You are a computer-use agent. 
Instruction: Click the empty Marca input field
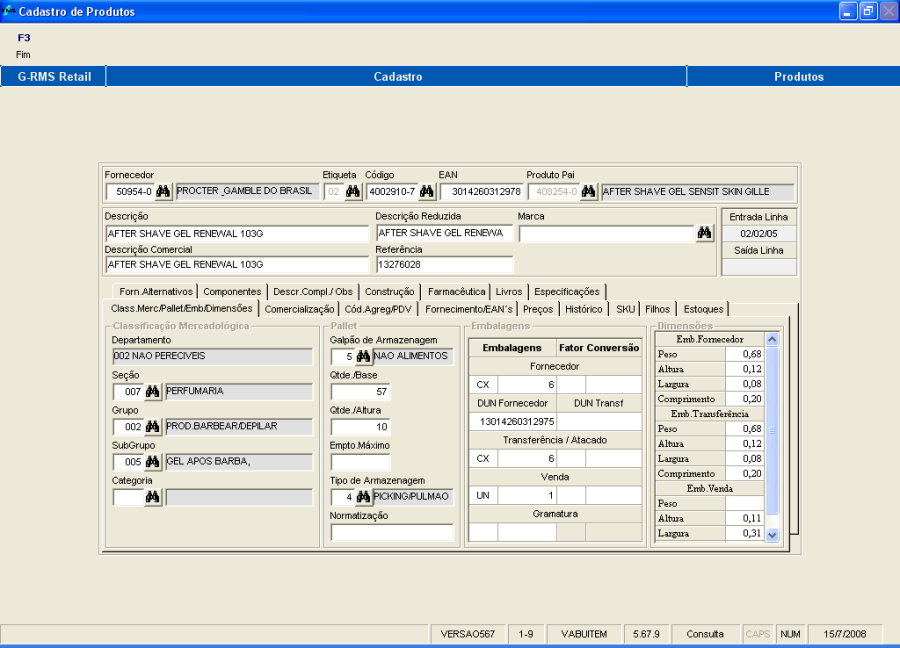(x=607, y=234)
